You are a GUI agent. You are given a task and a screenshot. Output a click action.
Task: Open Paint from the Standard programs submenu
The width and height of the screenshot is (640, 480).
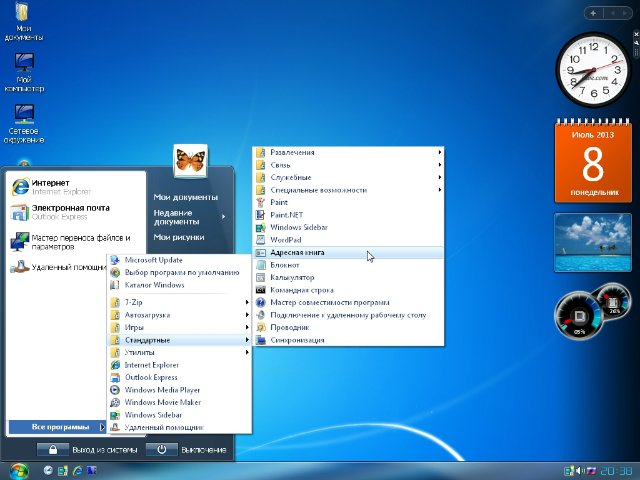click(280, 202)
